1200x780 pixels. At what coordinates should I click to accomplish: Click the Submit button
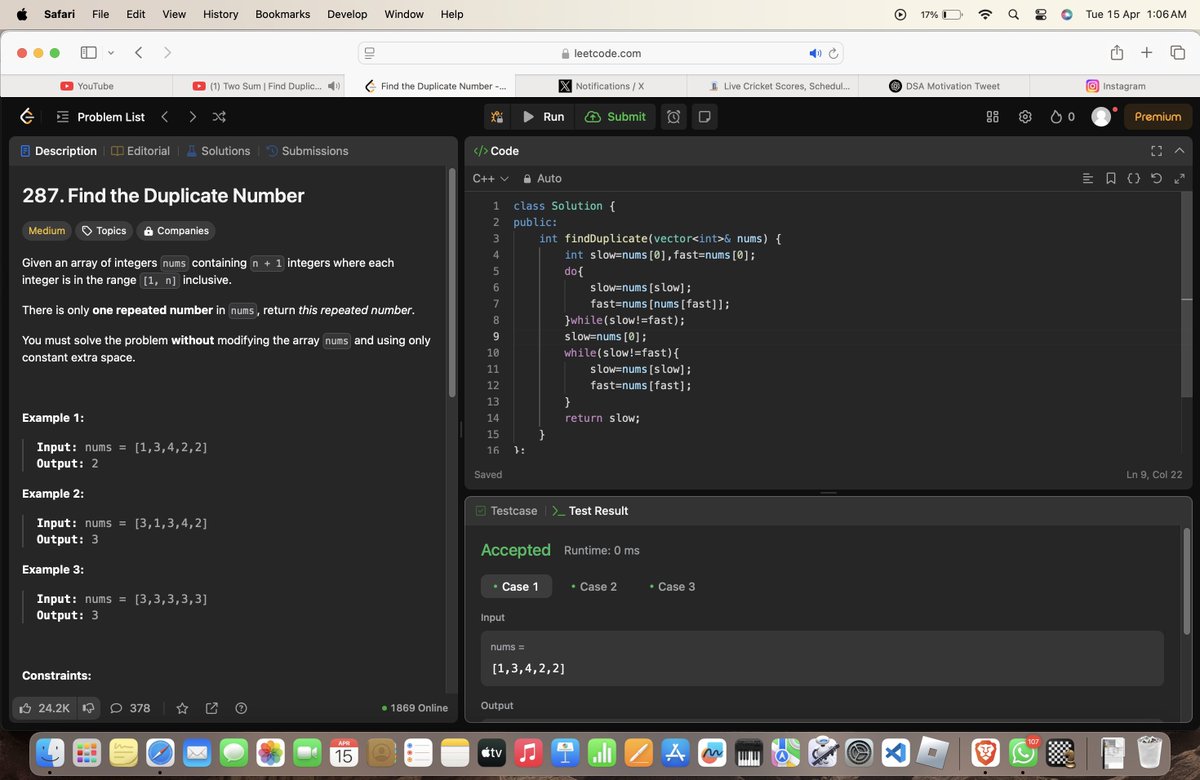[615, 117]
